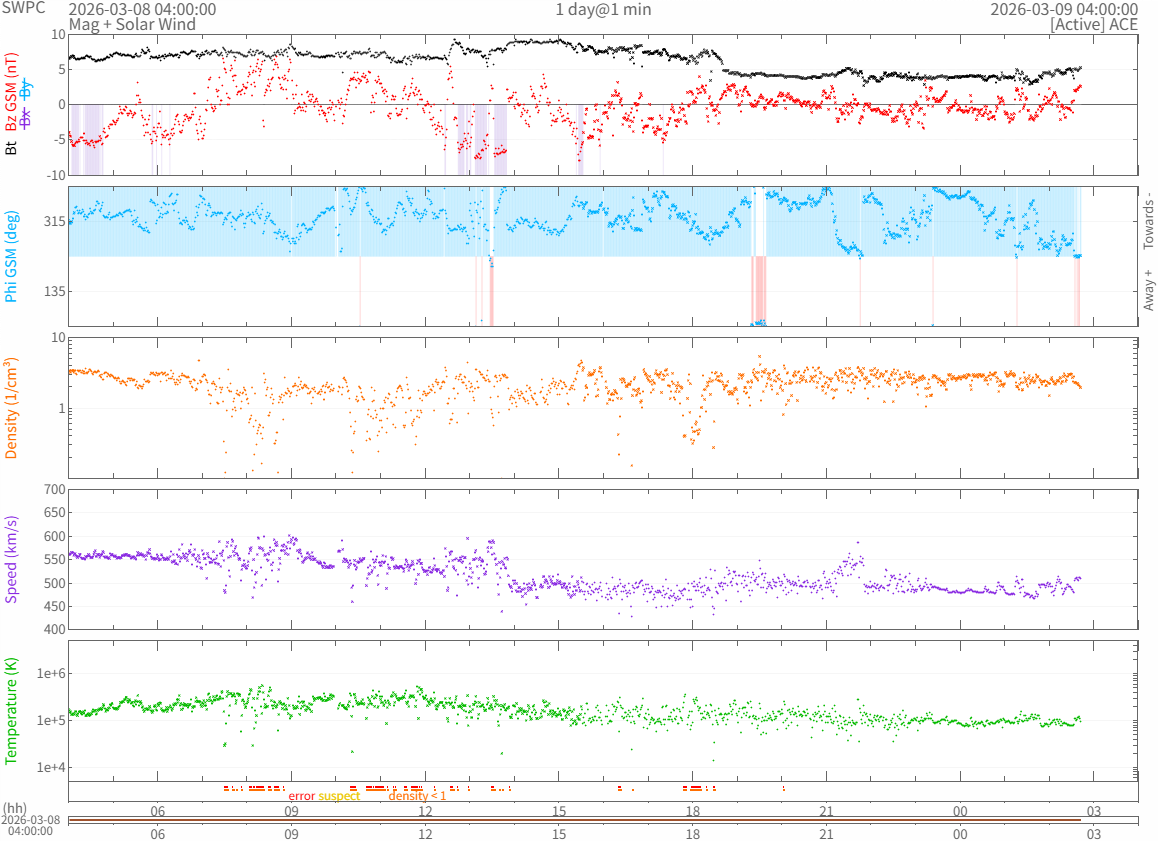Toggle the struck-through By series label
The height and width of the screenshot is (841, 1158).
(x=26, y=88)
